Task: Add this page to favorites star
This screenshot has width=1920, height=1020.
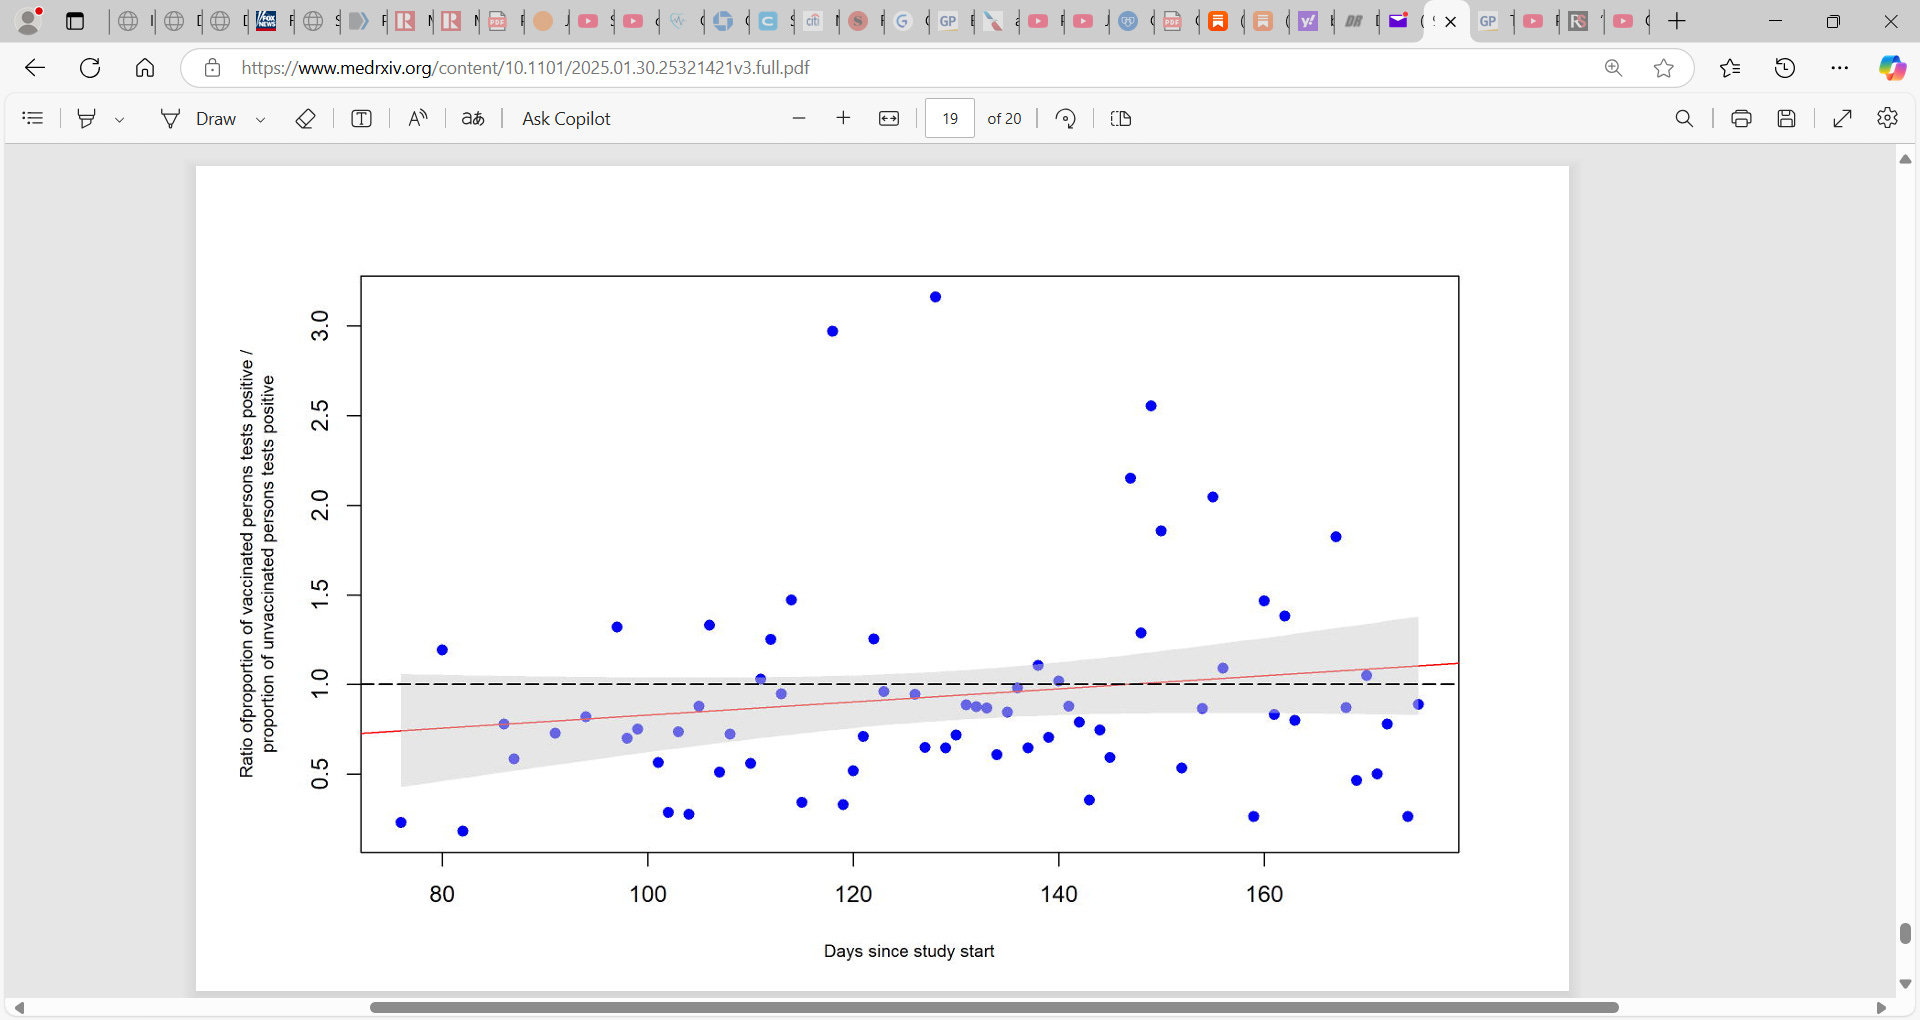Action: tap(1664, 67)
